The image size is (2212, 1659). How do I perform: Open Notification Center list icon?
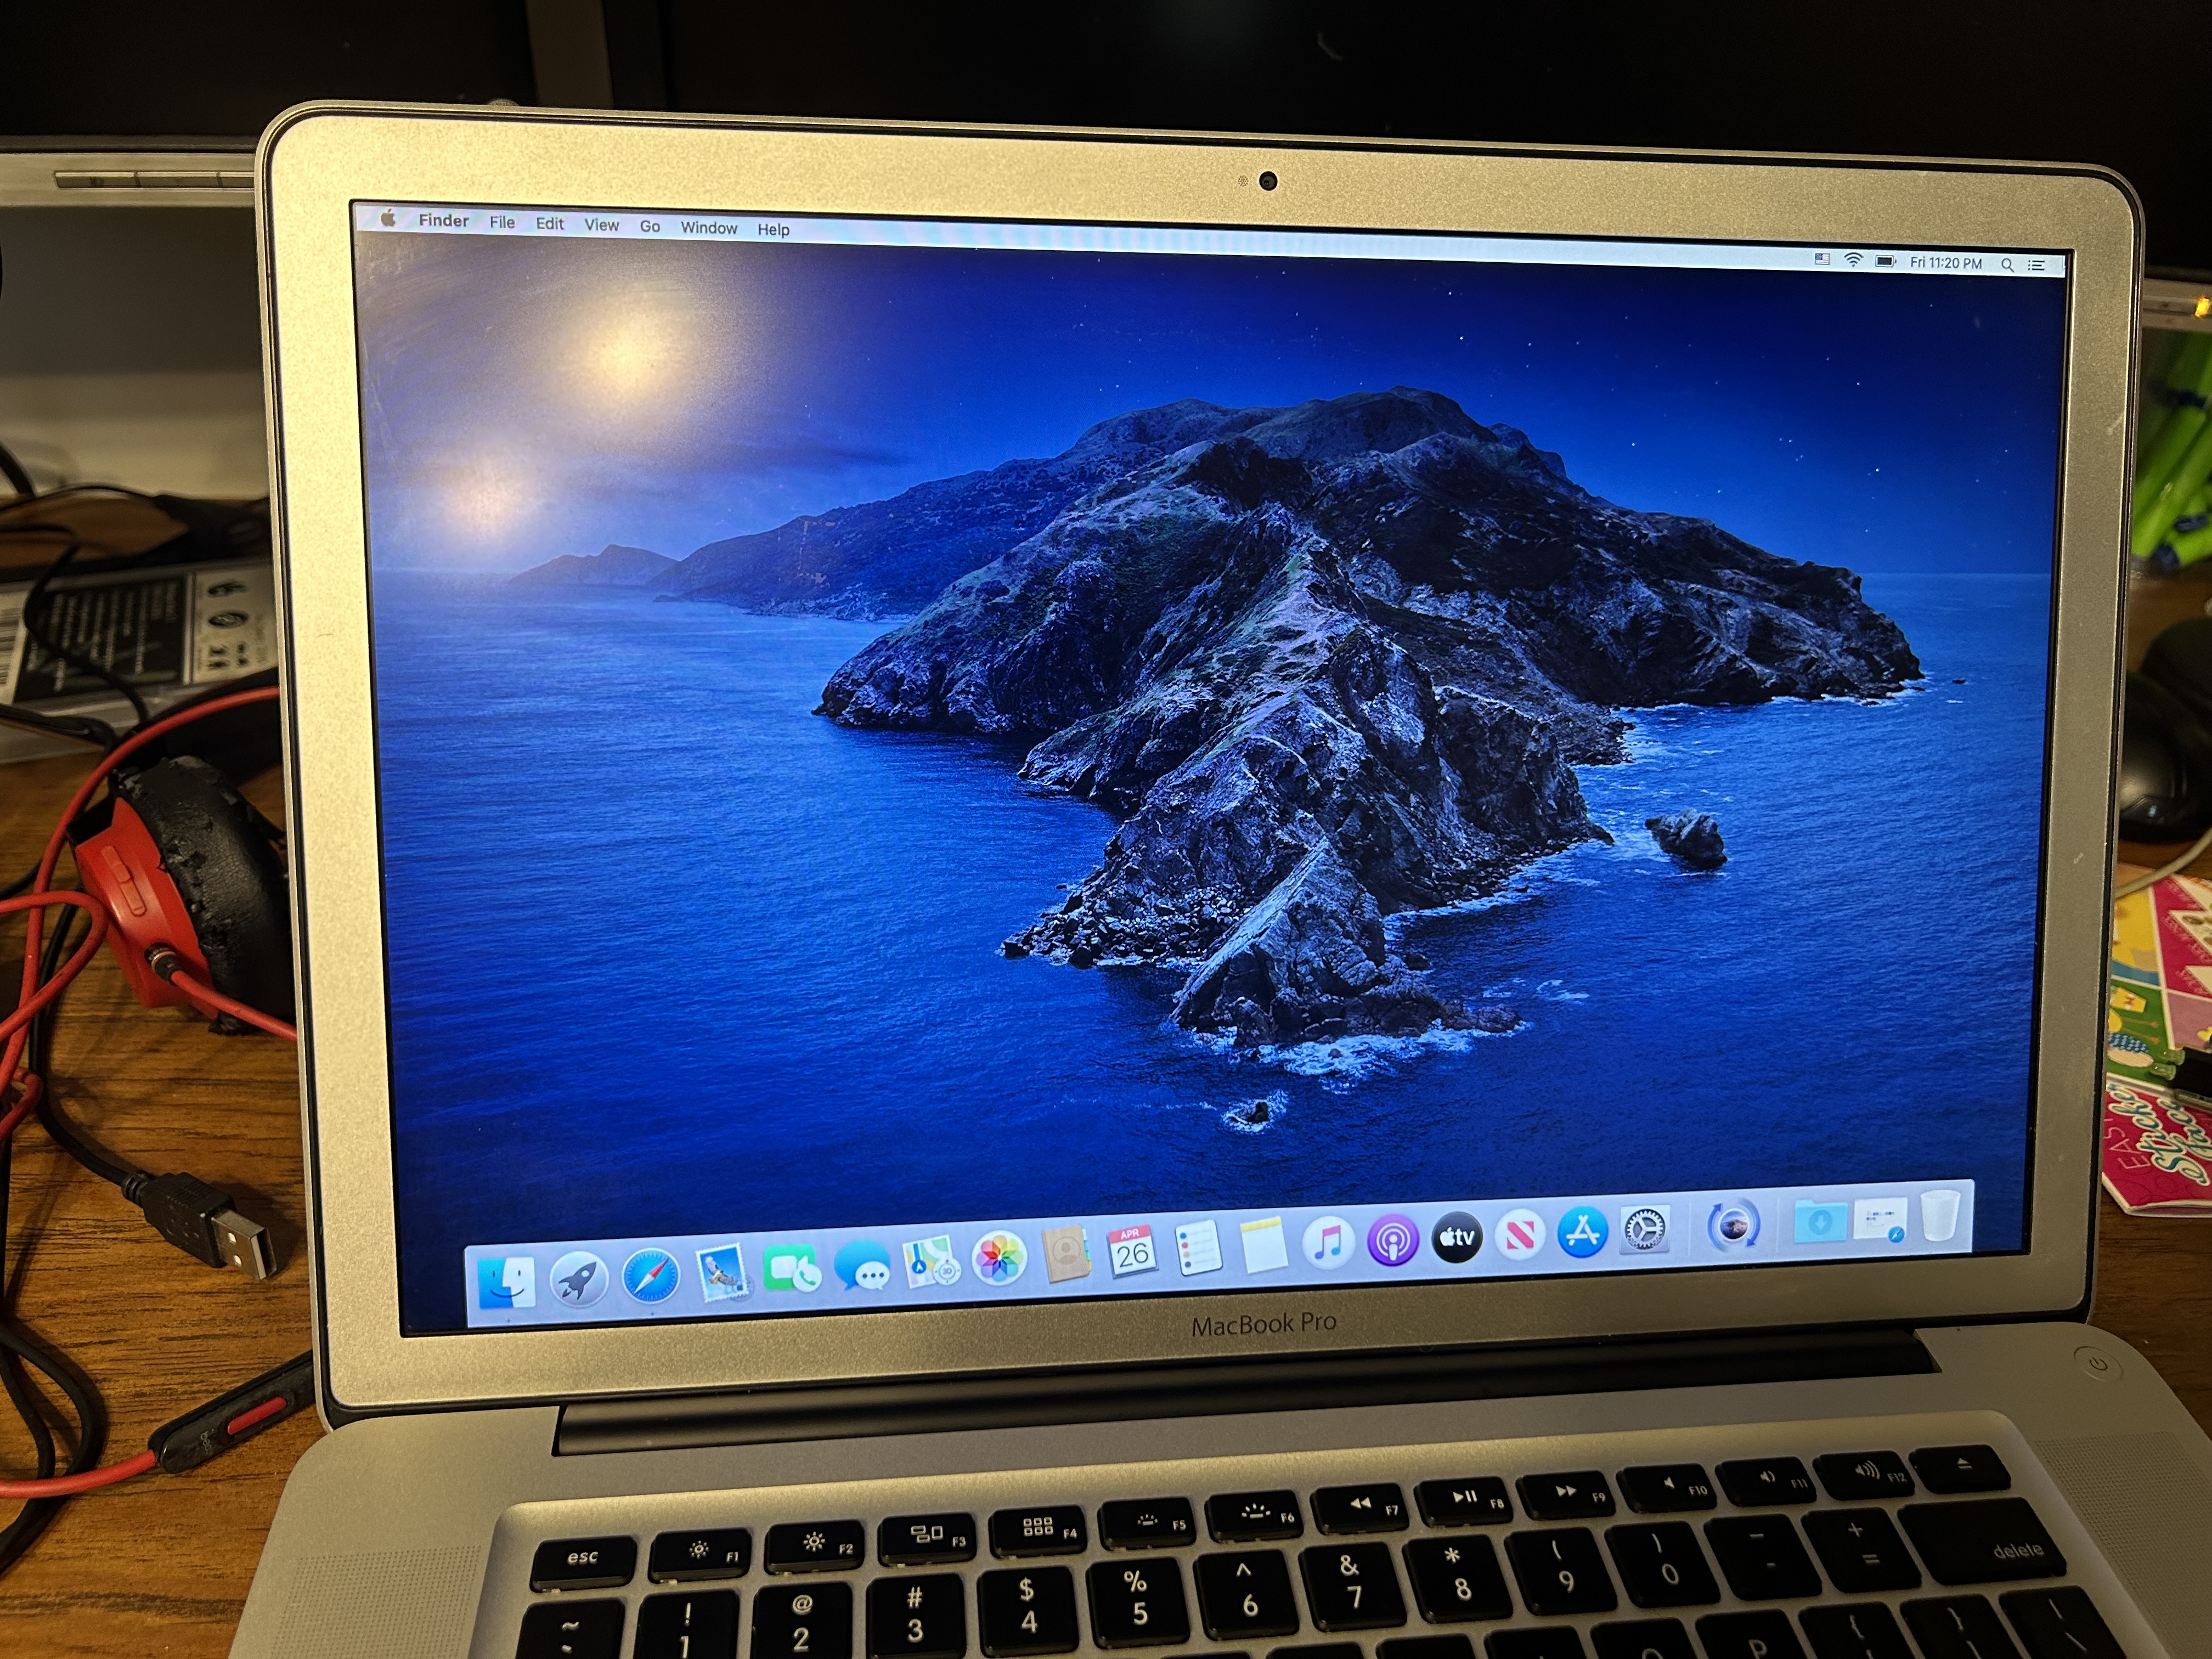pyautogui.click(x=2036, y=265)
